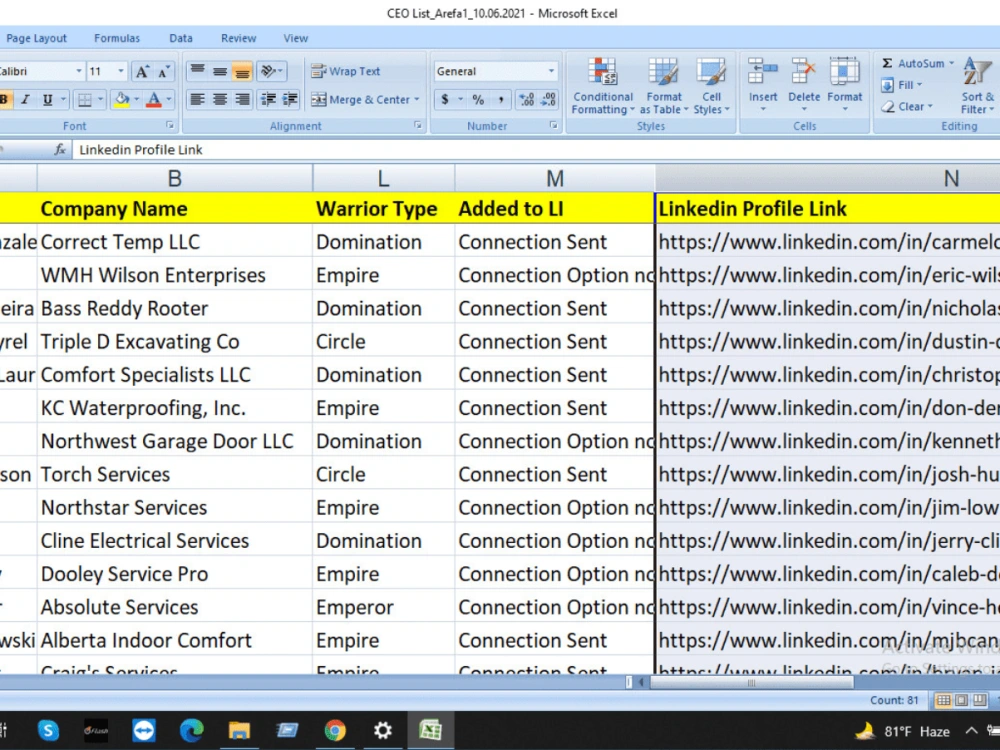This screenshot has height=750, width=1000.
Task: Open AutoSum dropdown arrow
Action: (952, 63)
